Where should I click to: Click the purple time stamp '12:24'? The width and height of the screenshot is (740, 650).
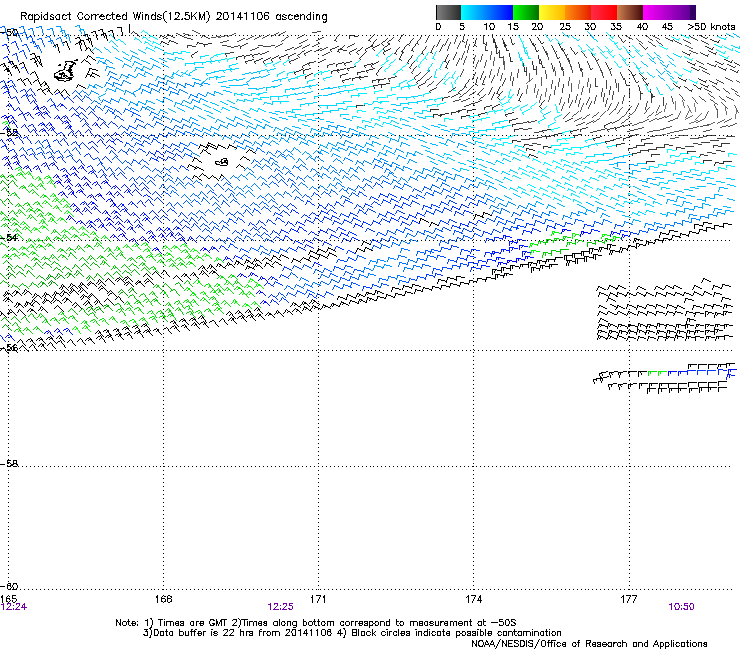pos(14,607)
